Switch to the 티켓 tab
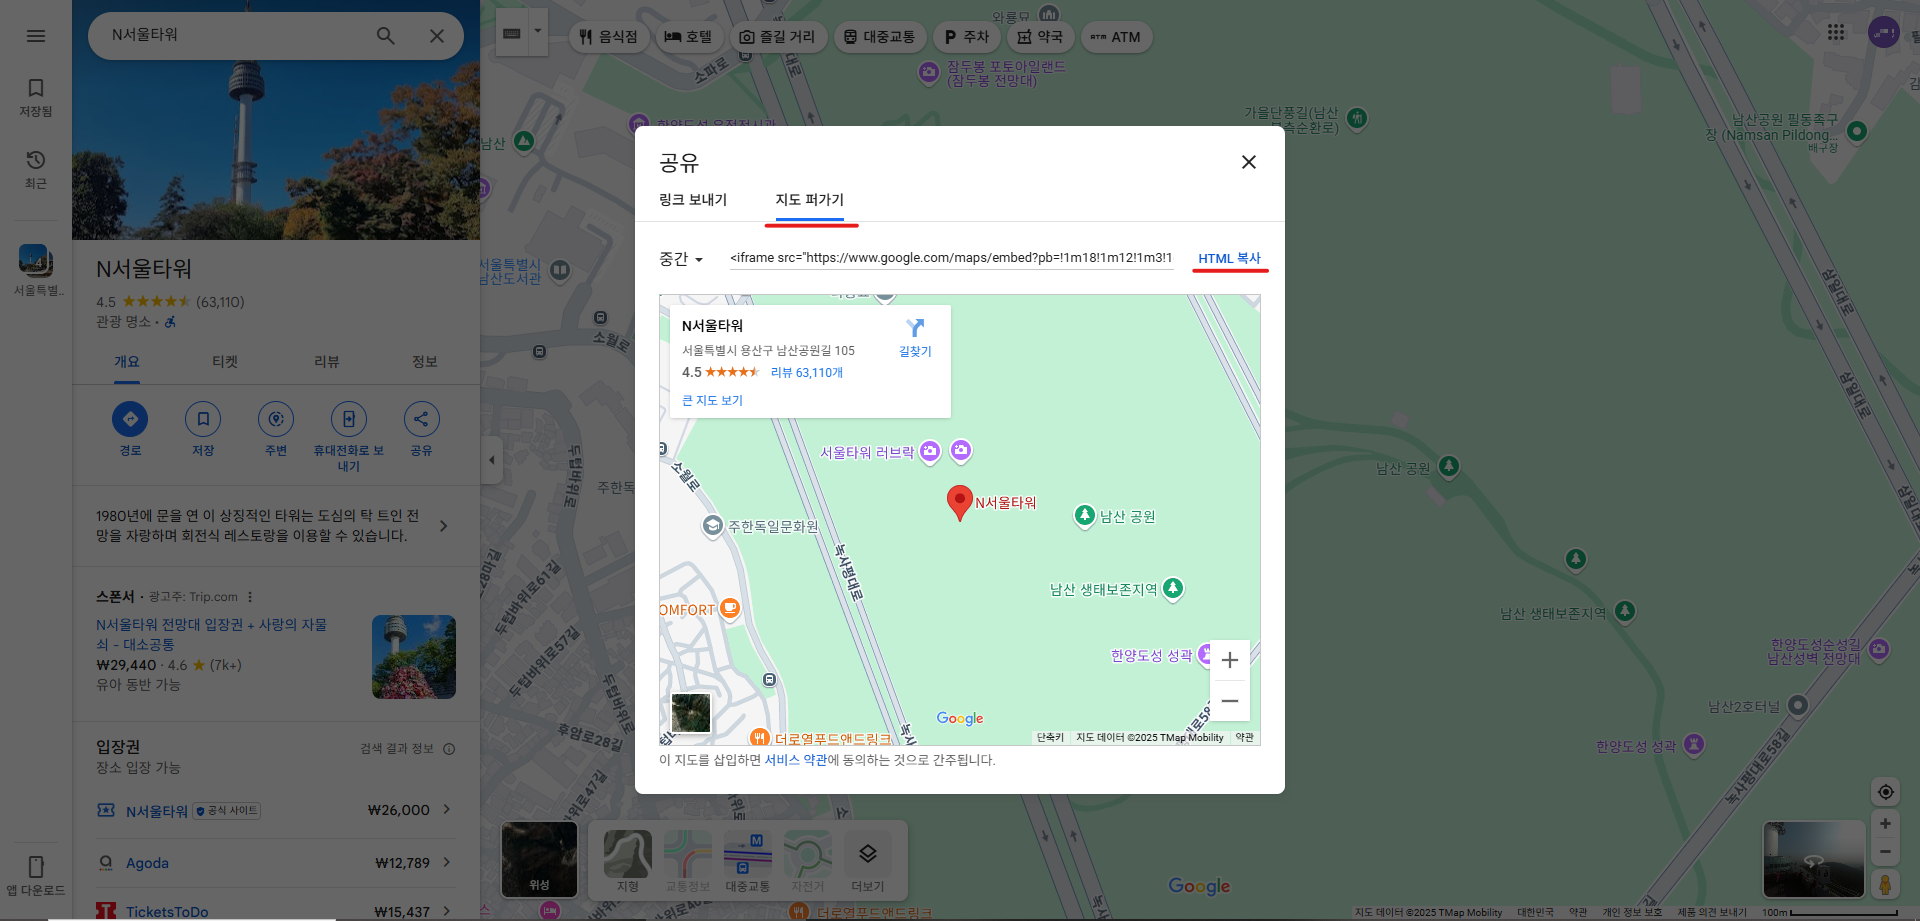The height and width of the screenshot is (921, 1920). click(x=225, y=361)
